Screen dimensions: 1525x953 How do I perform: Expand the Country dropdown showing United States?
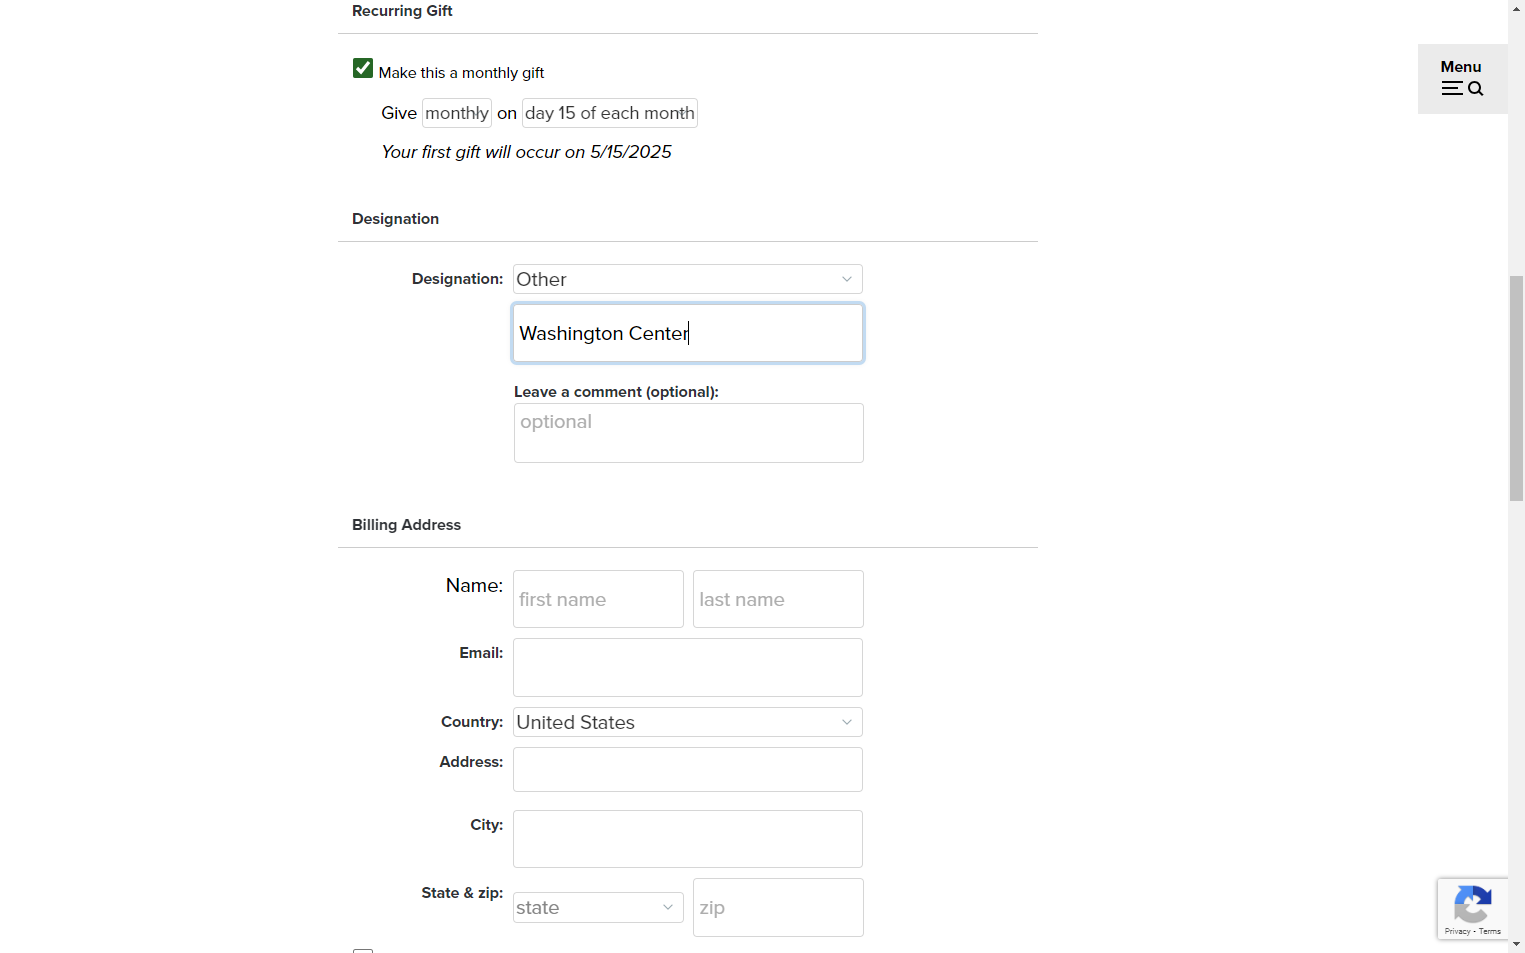(688, 722)
